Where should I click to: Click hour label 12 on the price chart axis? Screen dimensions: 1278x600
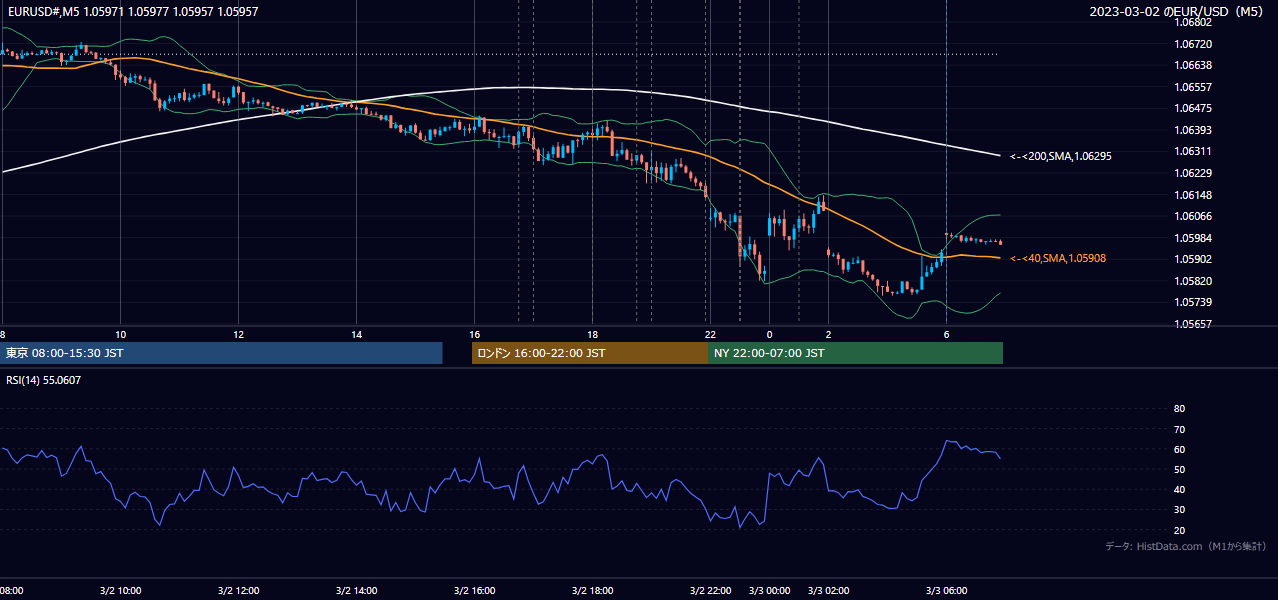coord(238,334)
